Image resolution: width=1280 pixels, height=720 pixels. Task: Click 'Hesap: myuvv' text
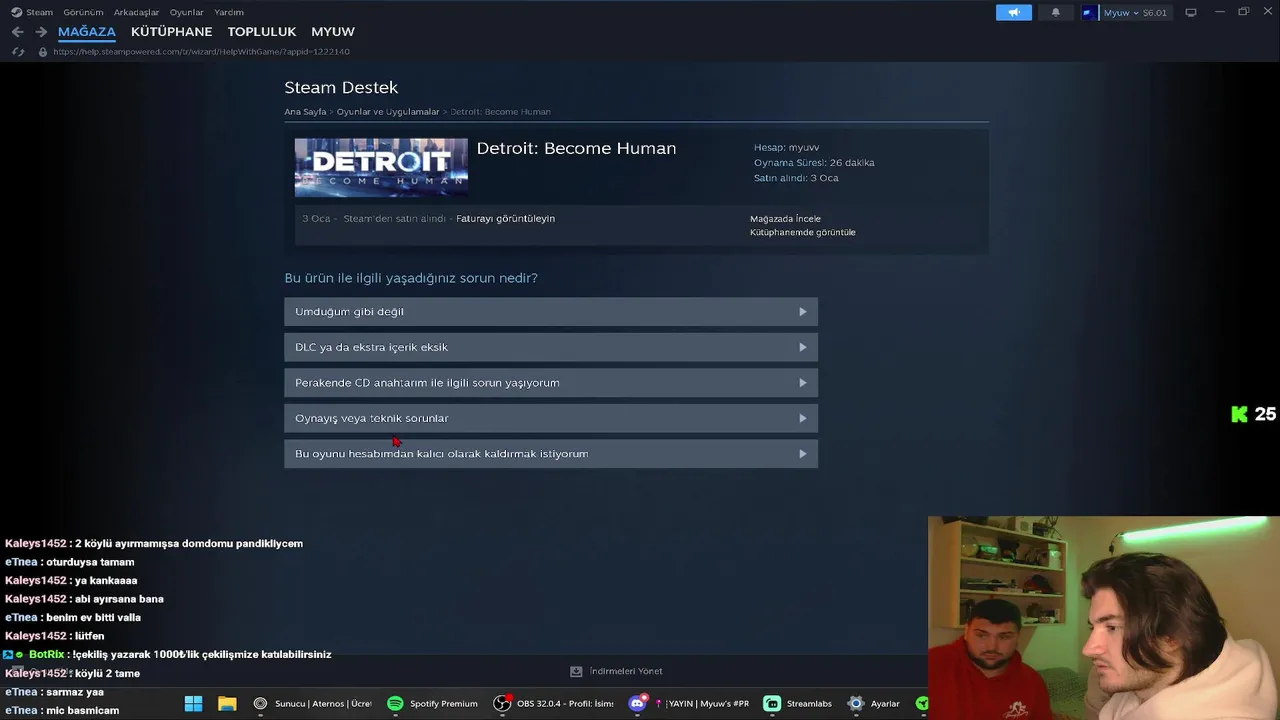(786, 148)
